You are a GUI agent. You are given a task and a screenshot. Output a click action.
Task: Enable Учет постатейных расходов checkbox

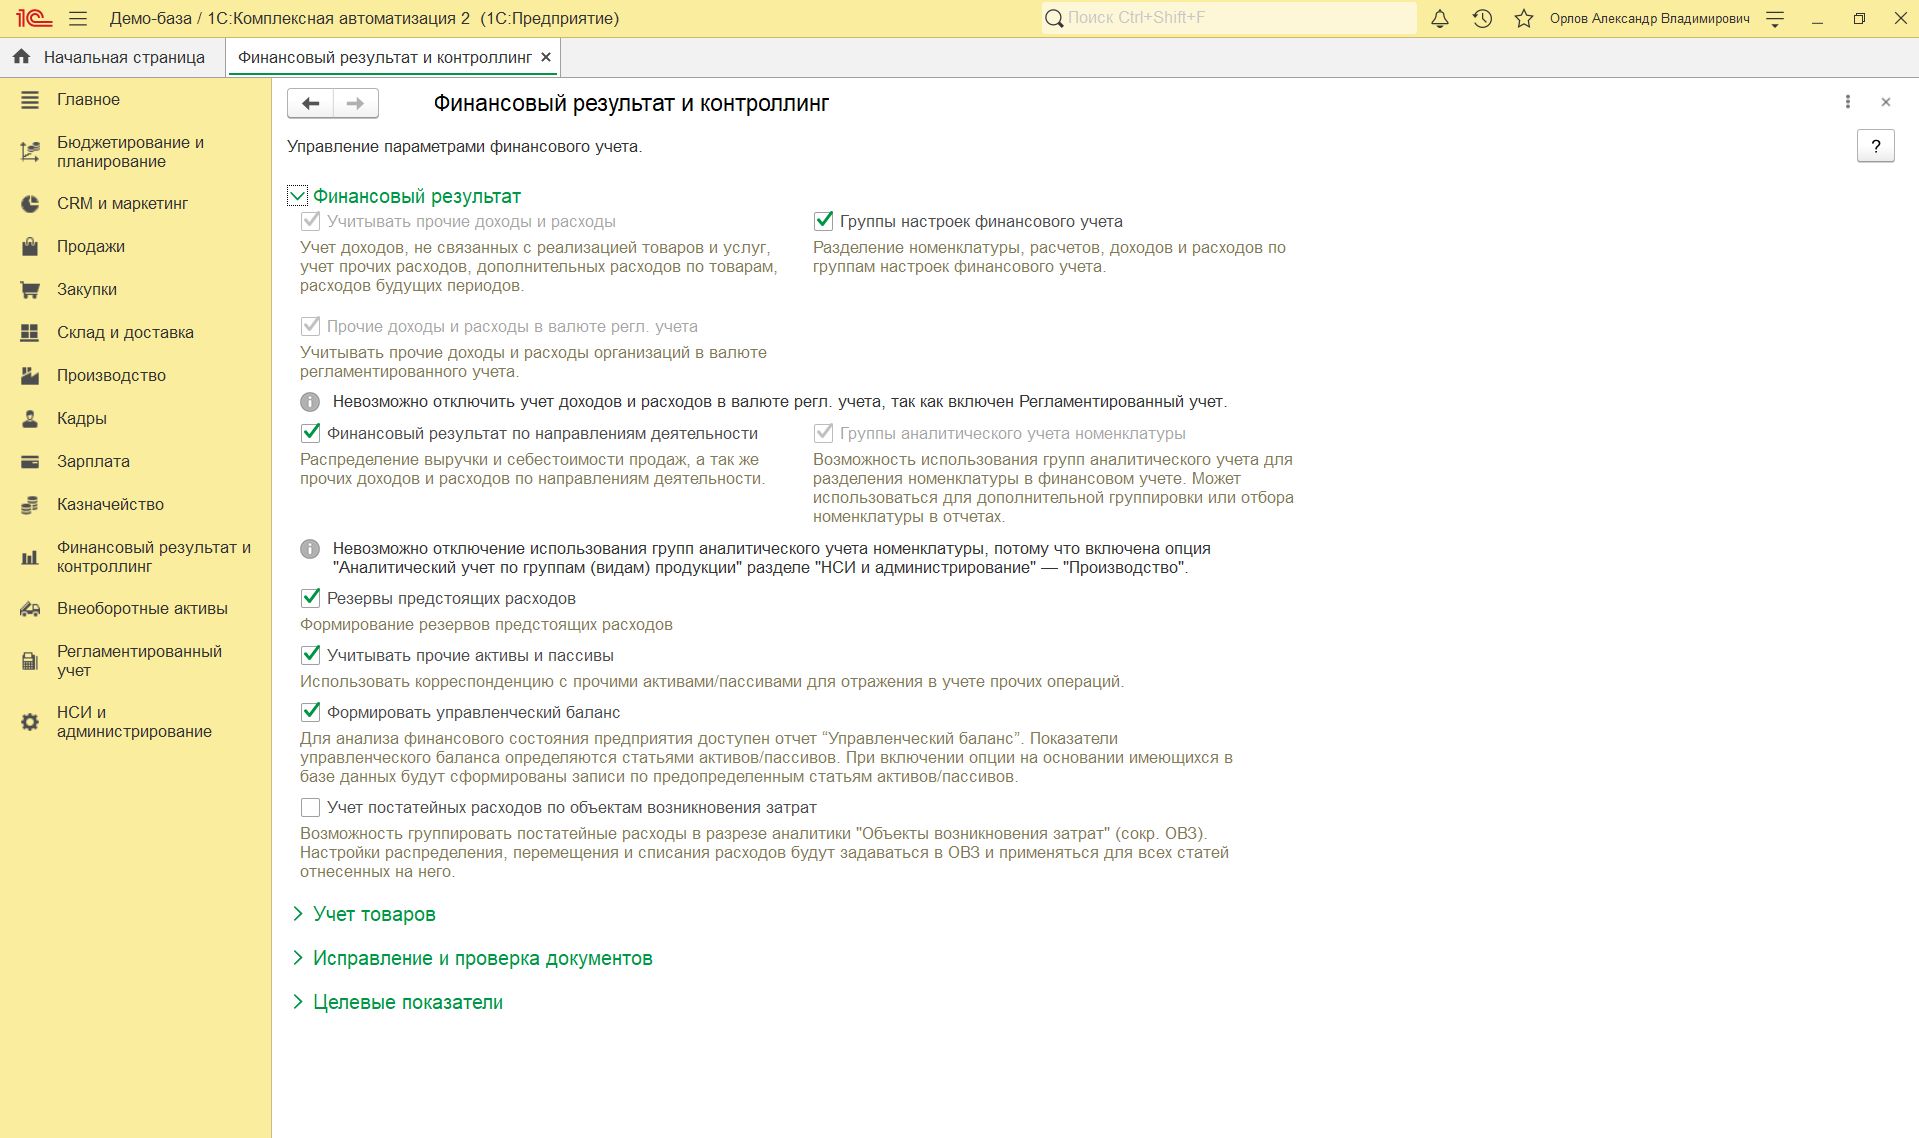pos(311,807)
